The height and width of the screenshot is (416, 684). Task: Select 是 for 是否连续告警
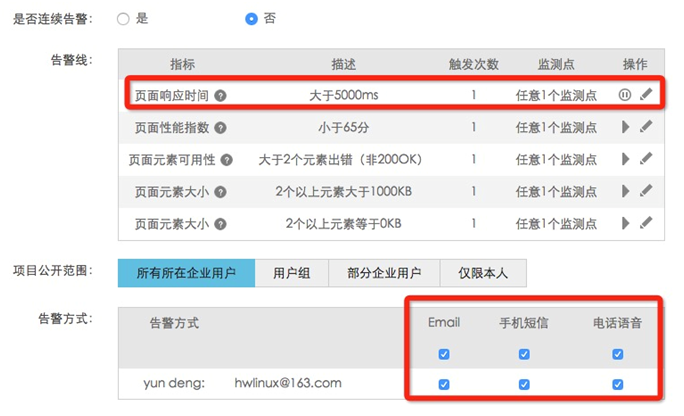point(123,19)
